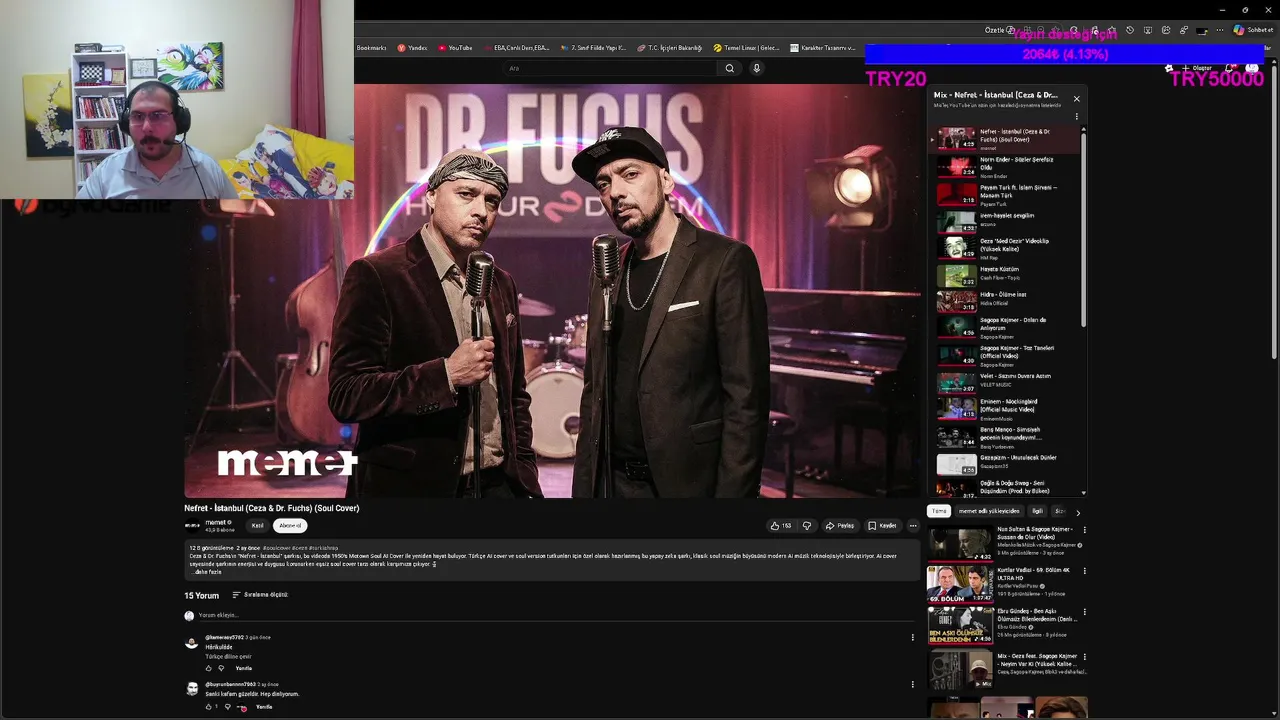Reply to the Härikulâde comment via Yanıtla
This screenshot has height=720, width=1280.
tap(243, 668)
